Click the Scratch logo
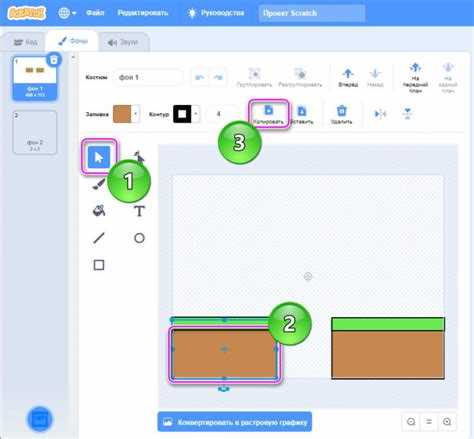Image resolution: width=474 pixels, height=439 pixels. coord(27,13)
